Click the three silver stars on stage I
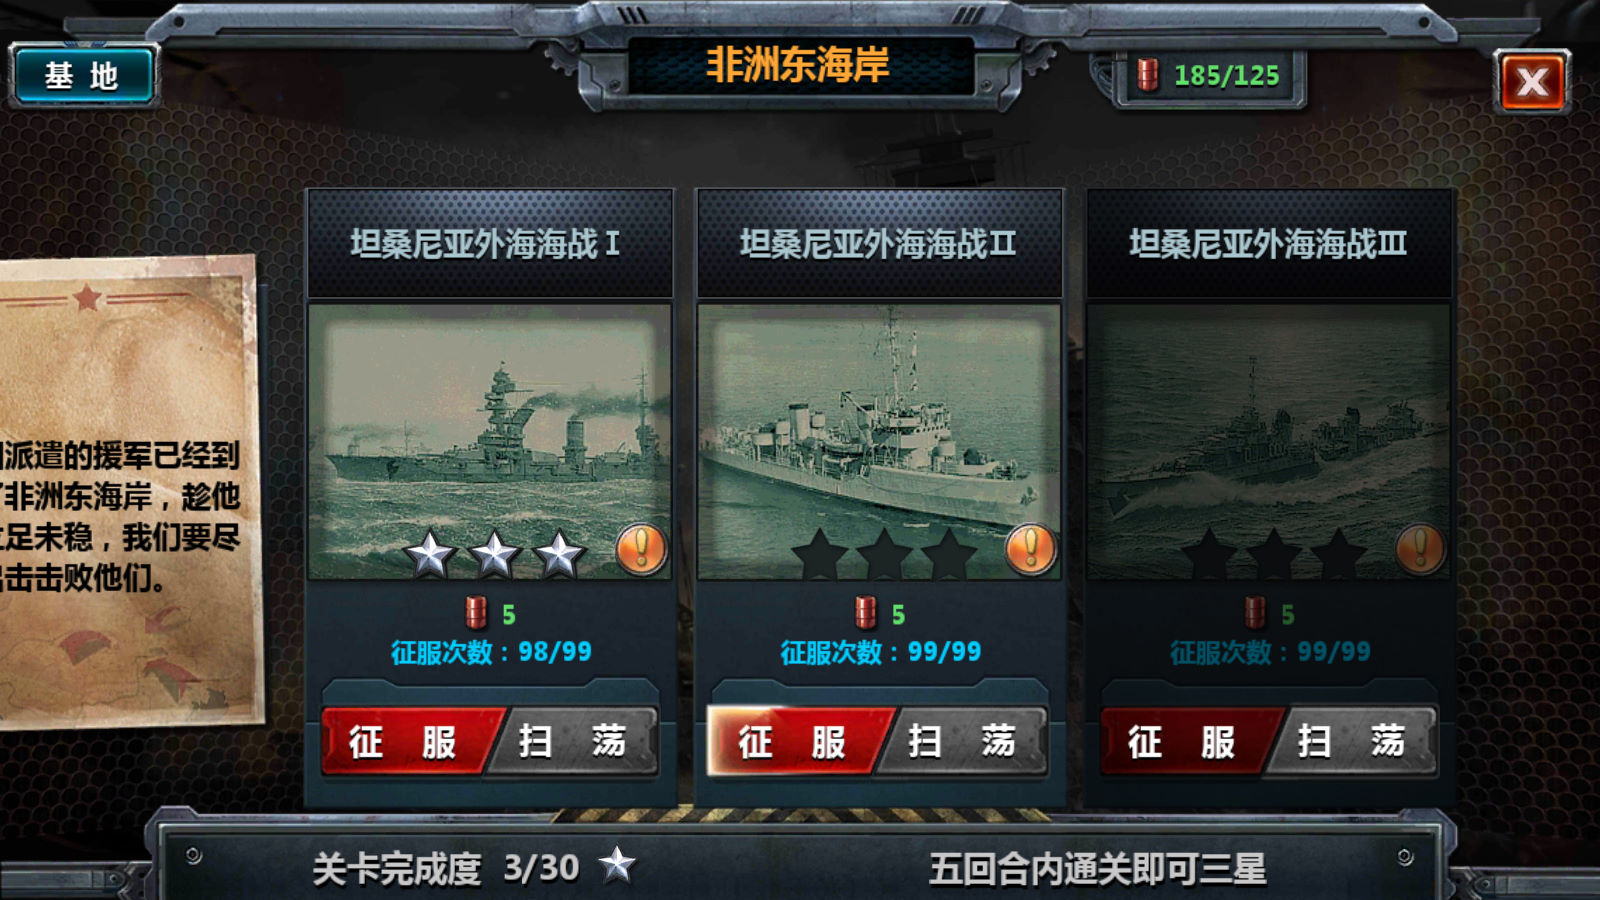 [x=494, y=553]
